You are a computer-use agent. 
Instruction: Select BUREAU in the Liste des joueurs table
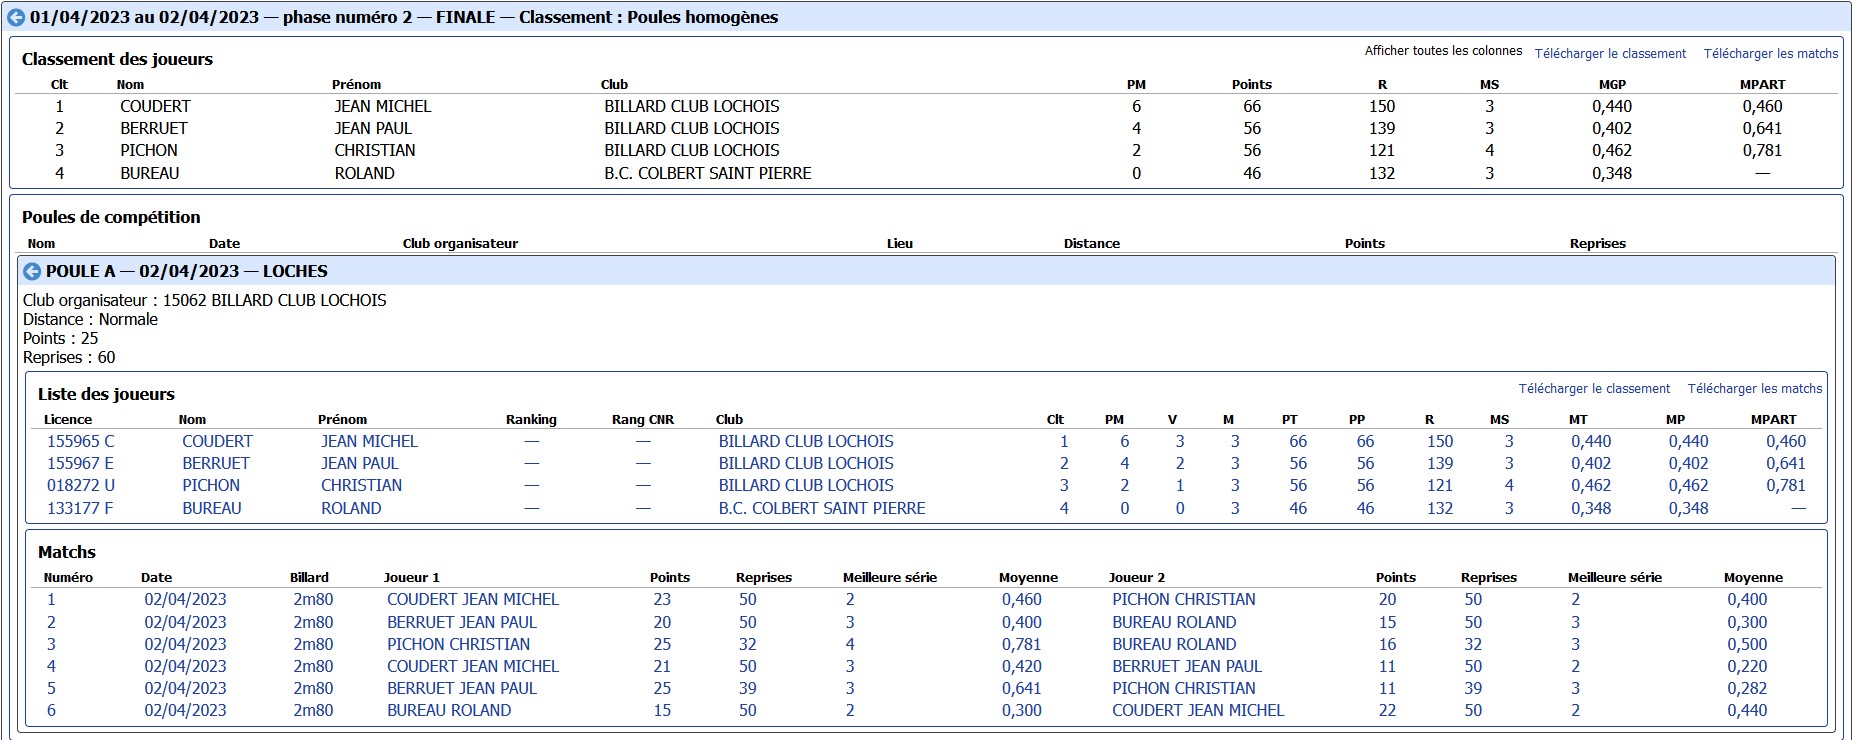click(212, 508)
